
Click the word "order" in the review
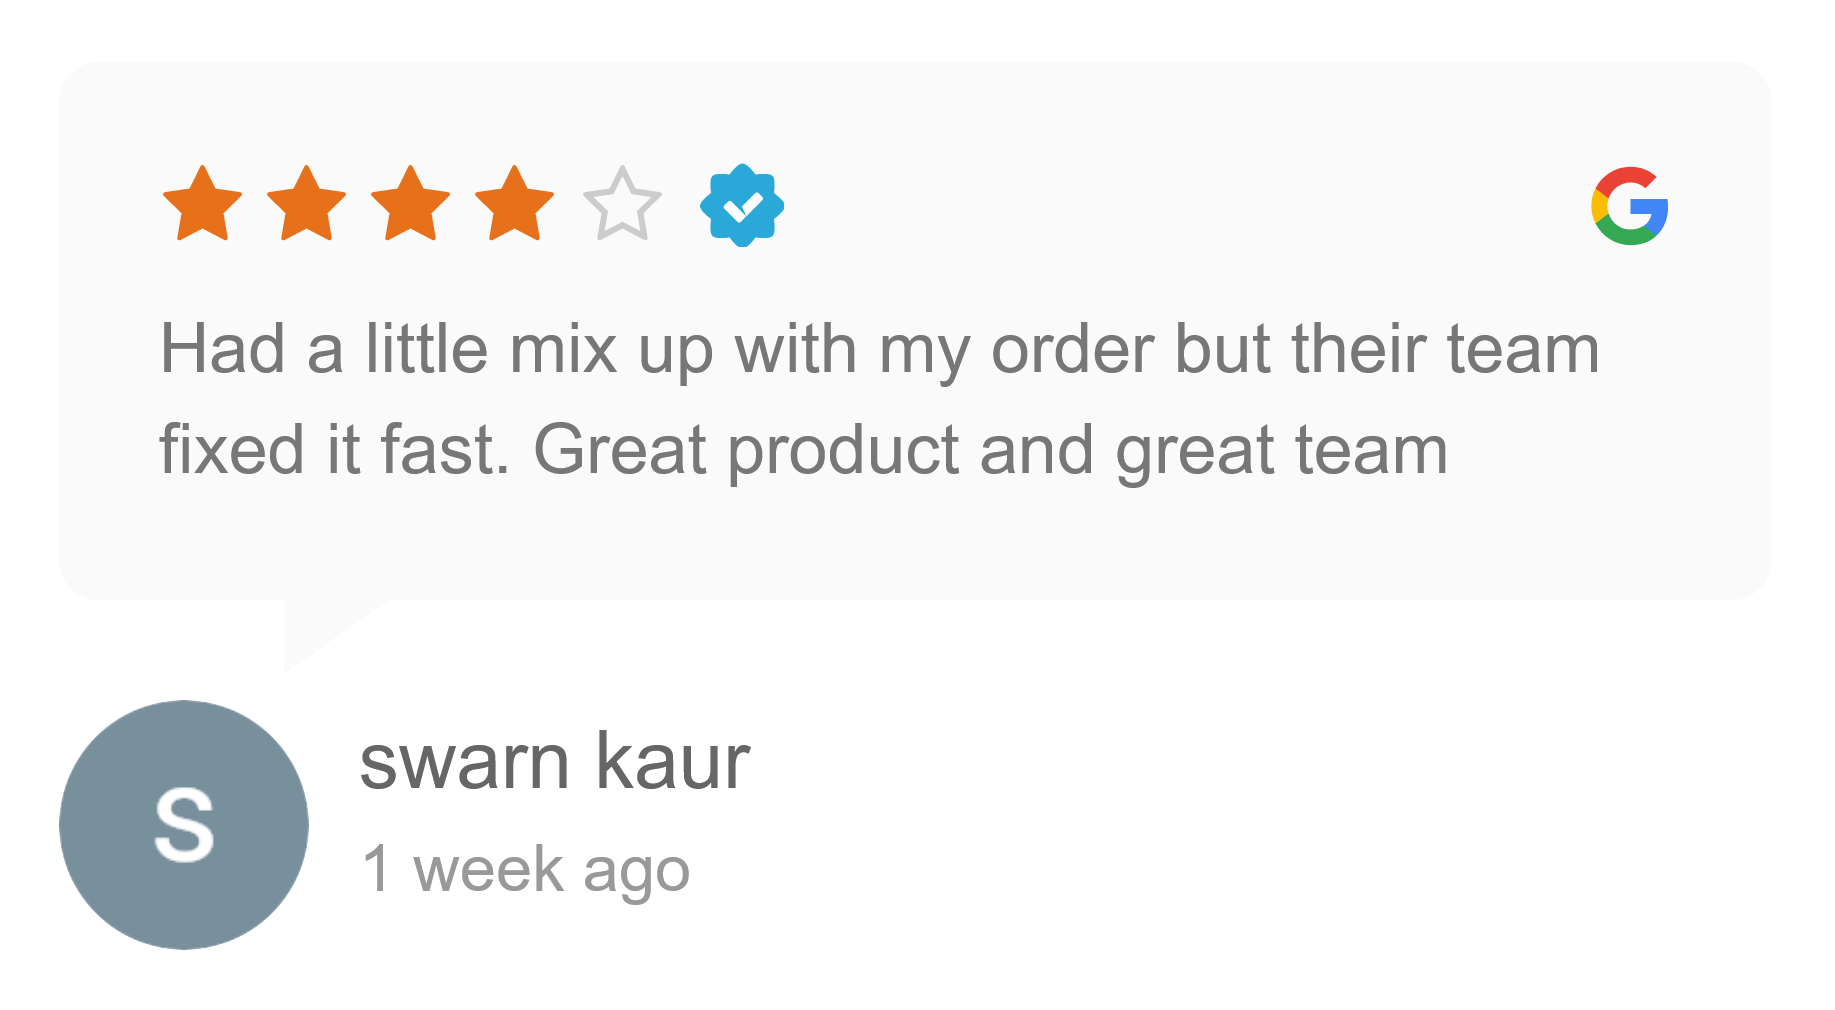pyautogui.click(x=1072, y=350)
